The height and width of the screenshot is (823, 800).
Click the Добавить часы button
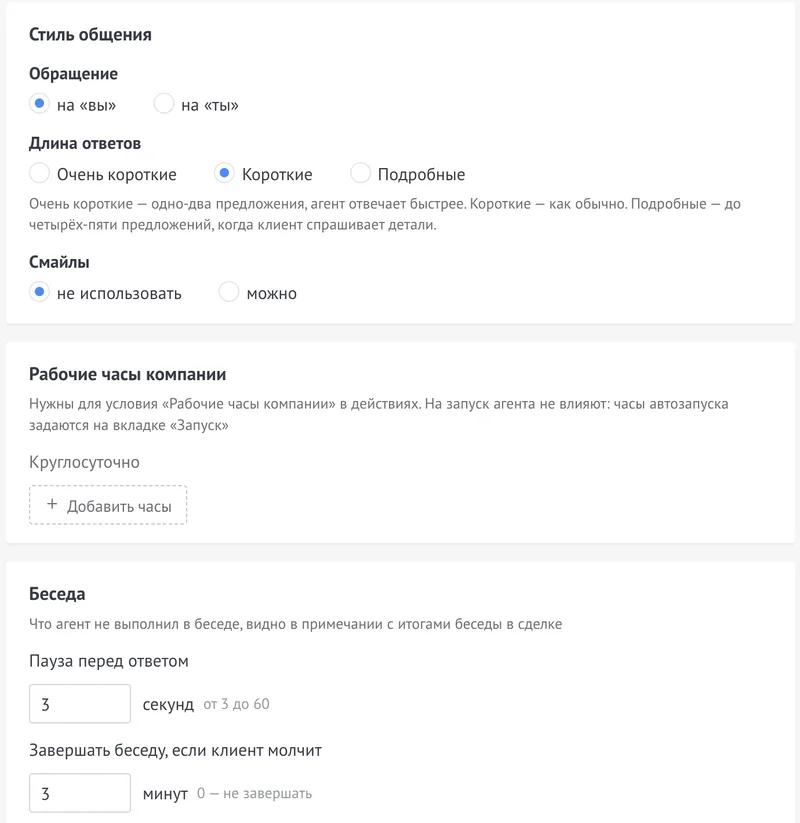click(108, 505)
